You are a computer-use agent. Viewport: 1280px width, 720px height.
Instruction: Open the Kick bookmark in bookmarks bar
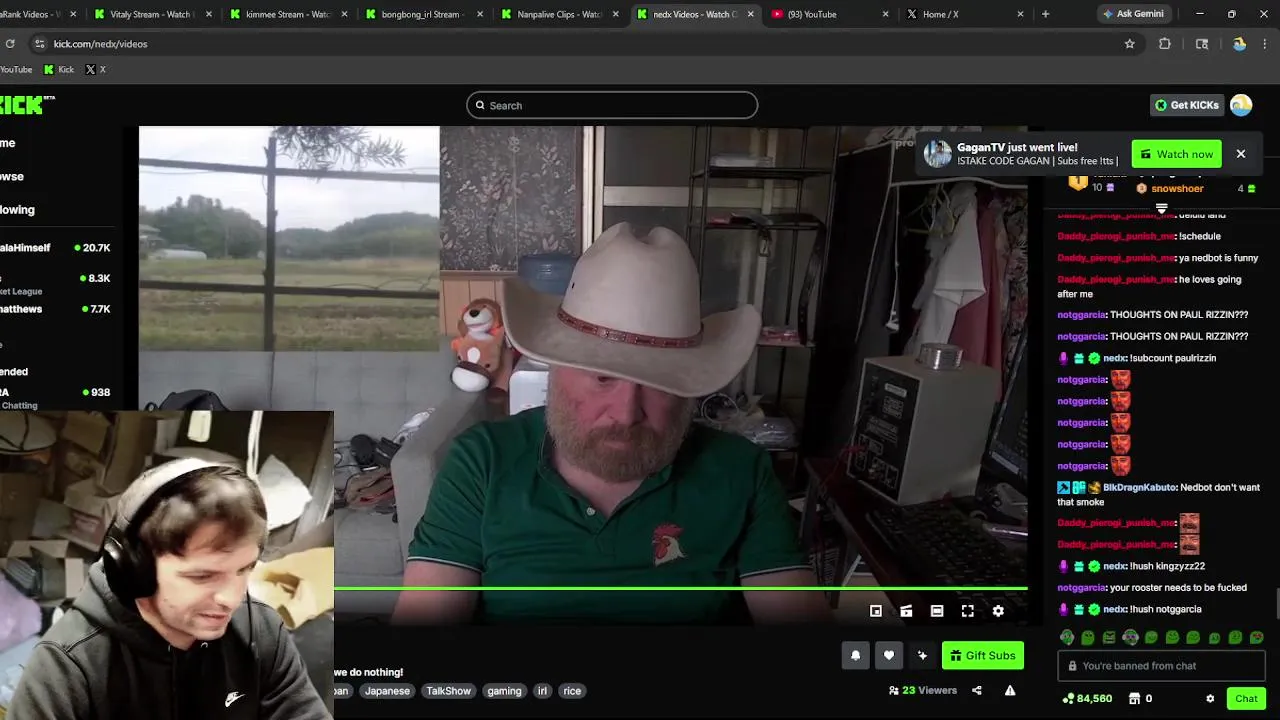pyautogui.click(x=59, y=69)
